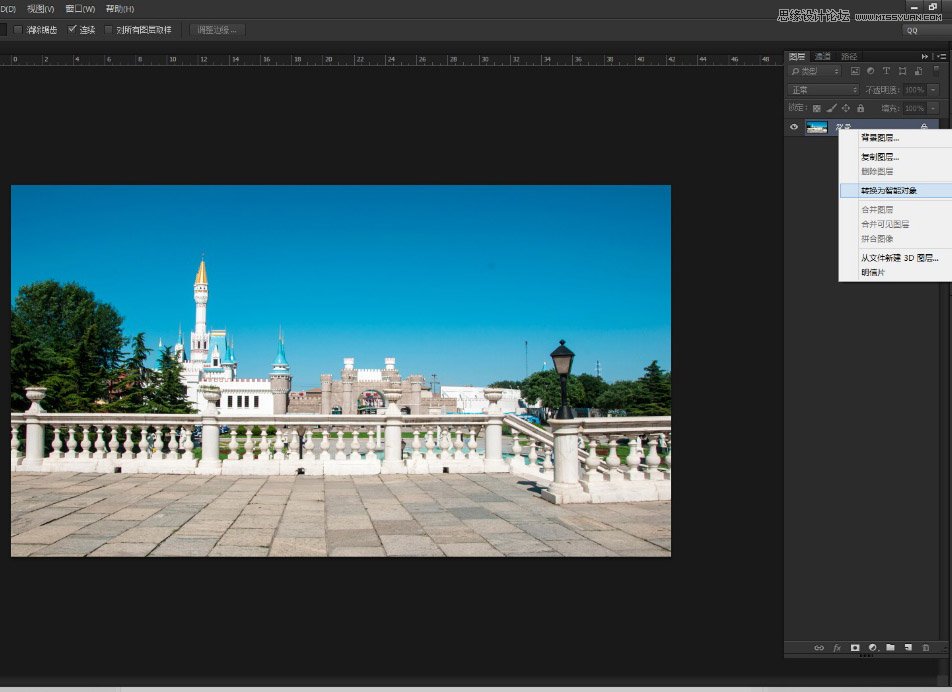The image size is (952, 692).
Task: Click the opacity 100% value field
Action: pos(914,90)
